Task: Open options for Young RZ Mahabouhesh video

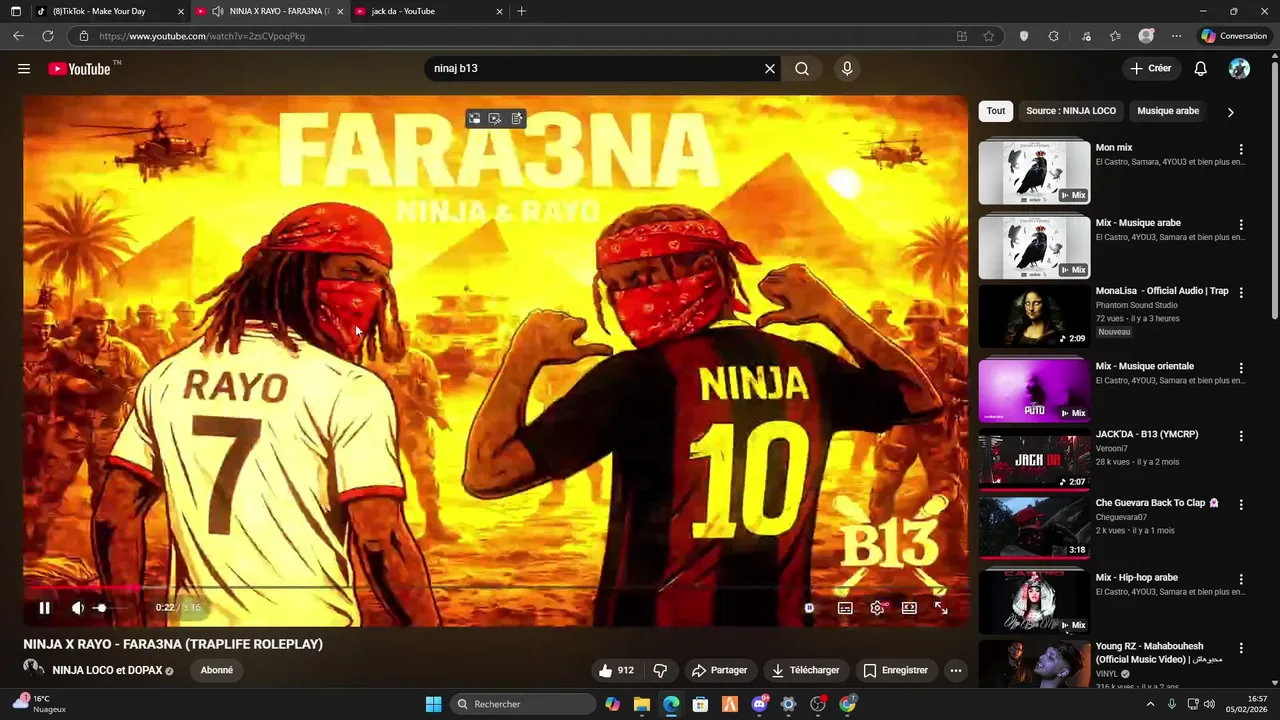Action: point(1241,648)
